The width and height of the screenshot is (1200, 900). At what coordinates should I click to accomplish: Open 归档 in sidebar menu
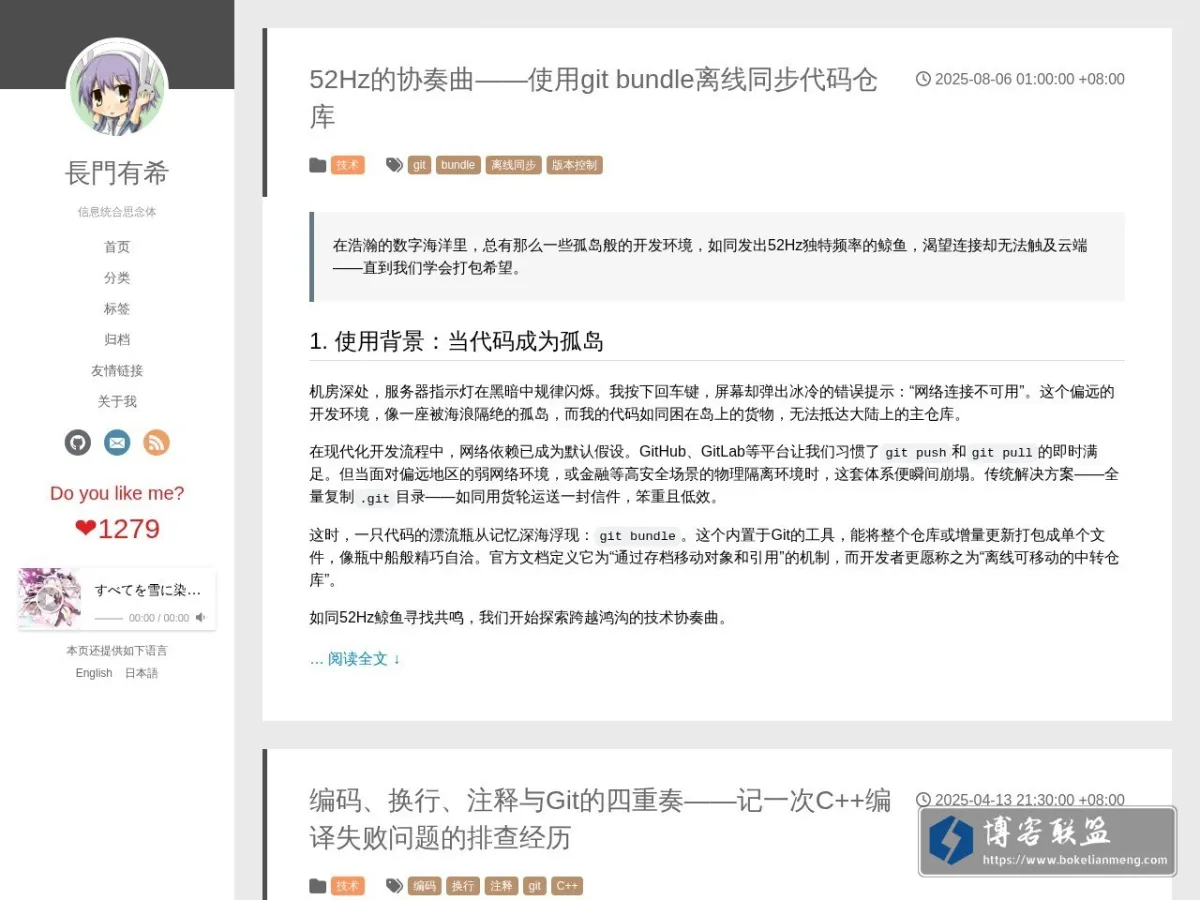(117, 340)
